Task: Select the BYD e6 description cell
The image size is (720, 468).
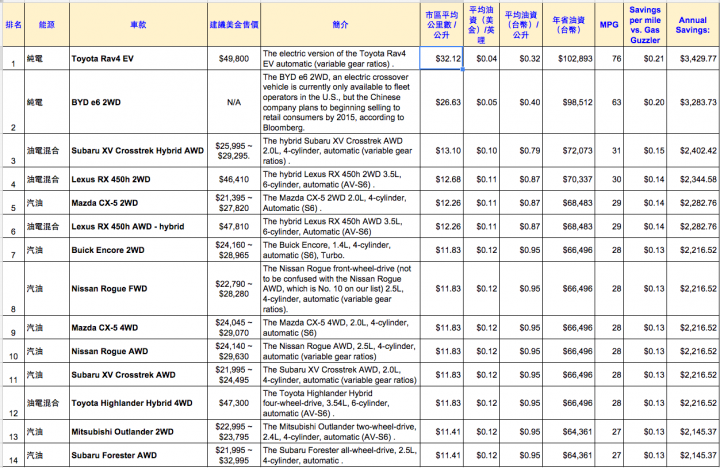Action: (x=340, y=102)
